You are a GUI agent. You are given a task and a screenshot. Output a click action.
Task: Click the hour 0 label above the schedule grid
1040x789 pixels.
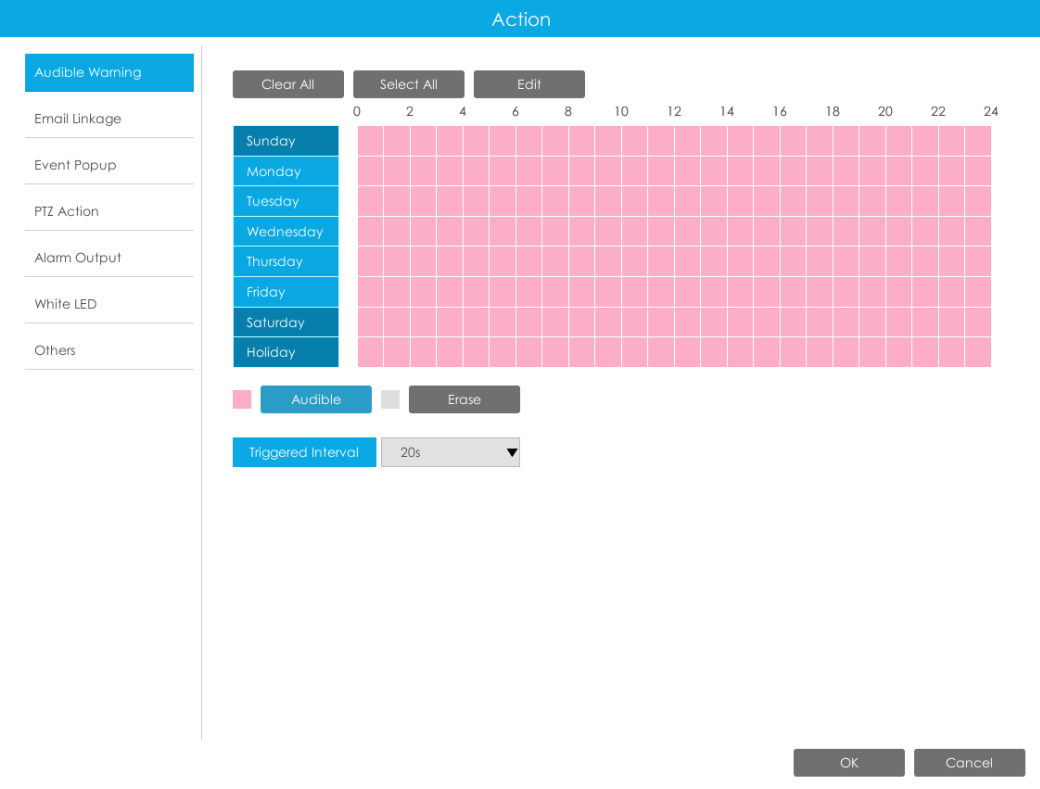pyautogui.click(x=357, y=111)
